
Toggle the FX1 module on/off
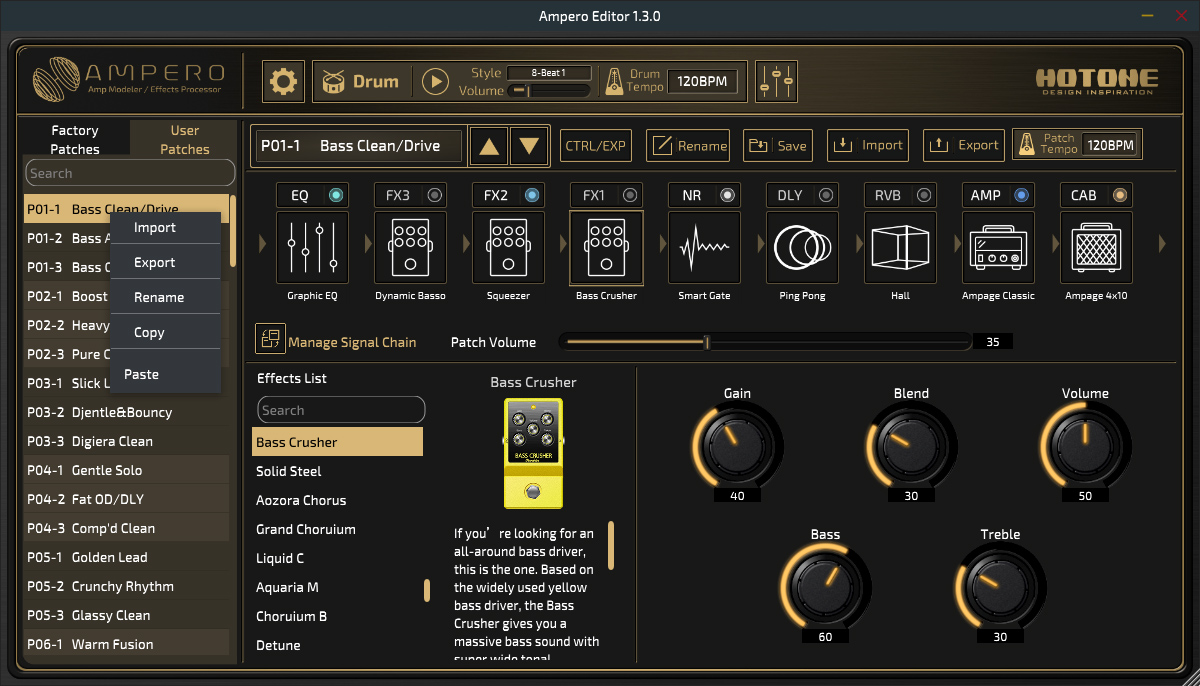tap(630, 195)
